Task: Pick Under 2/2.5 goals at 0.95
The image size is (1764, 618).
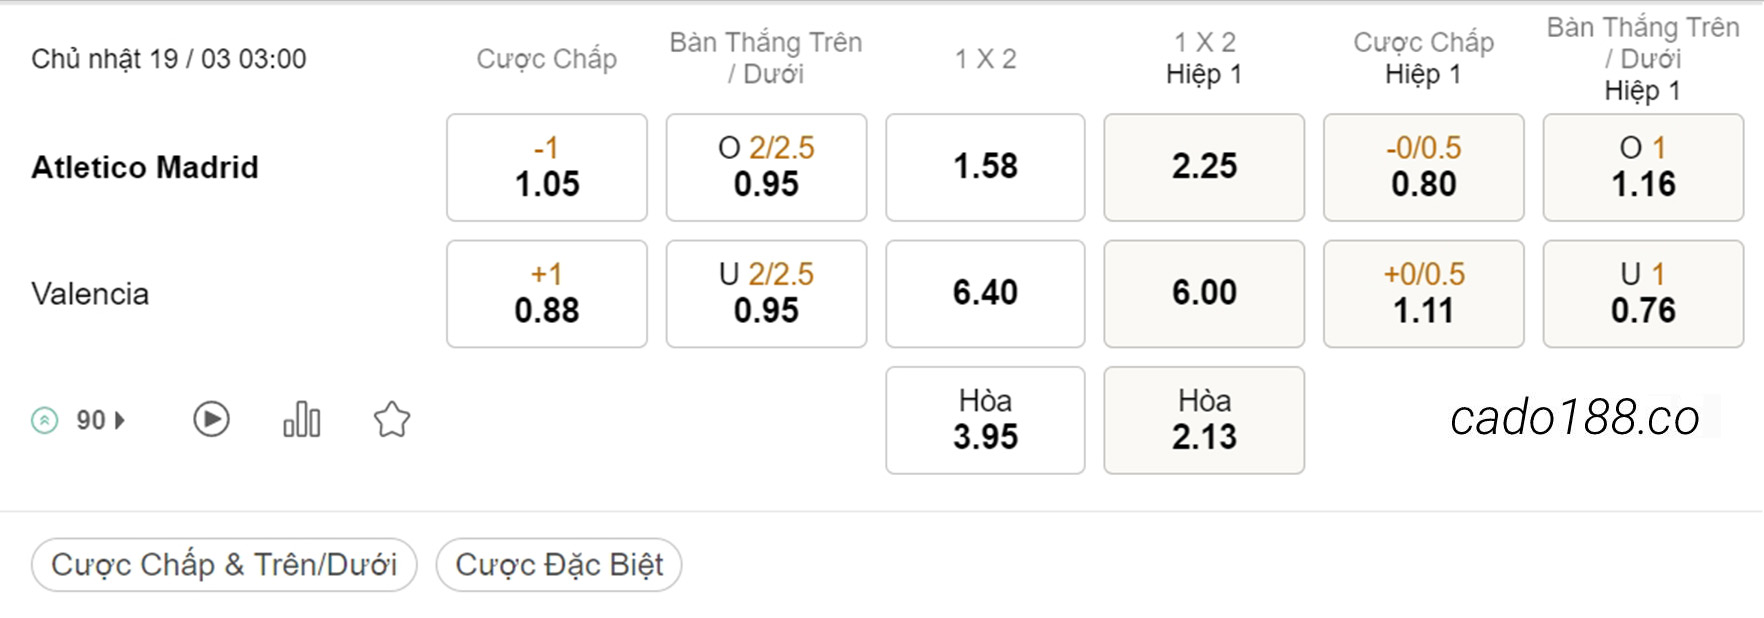Action: [x=766, y=294]
